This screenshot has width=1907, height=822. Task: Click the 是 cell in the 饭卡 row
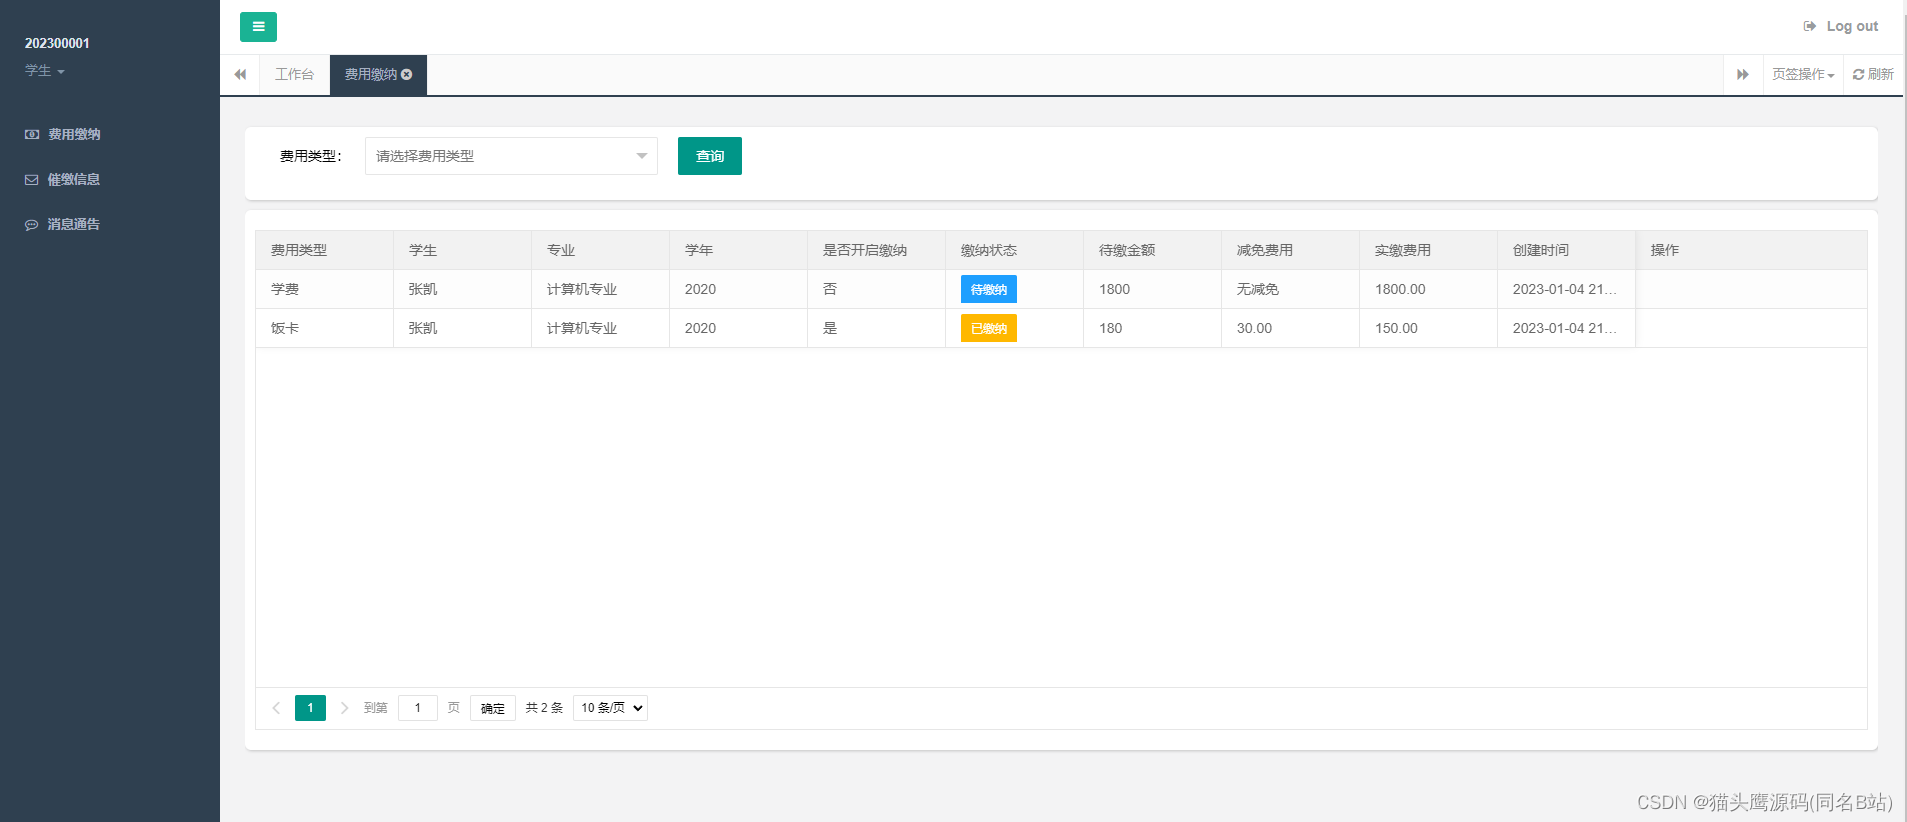[877, 328]
